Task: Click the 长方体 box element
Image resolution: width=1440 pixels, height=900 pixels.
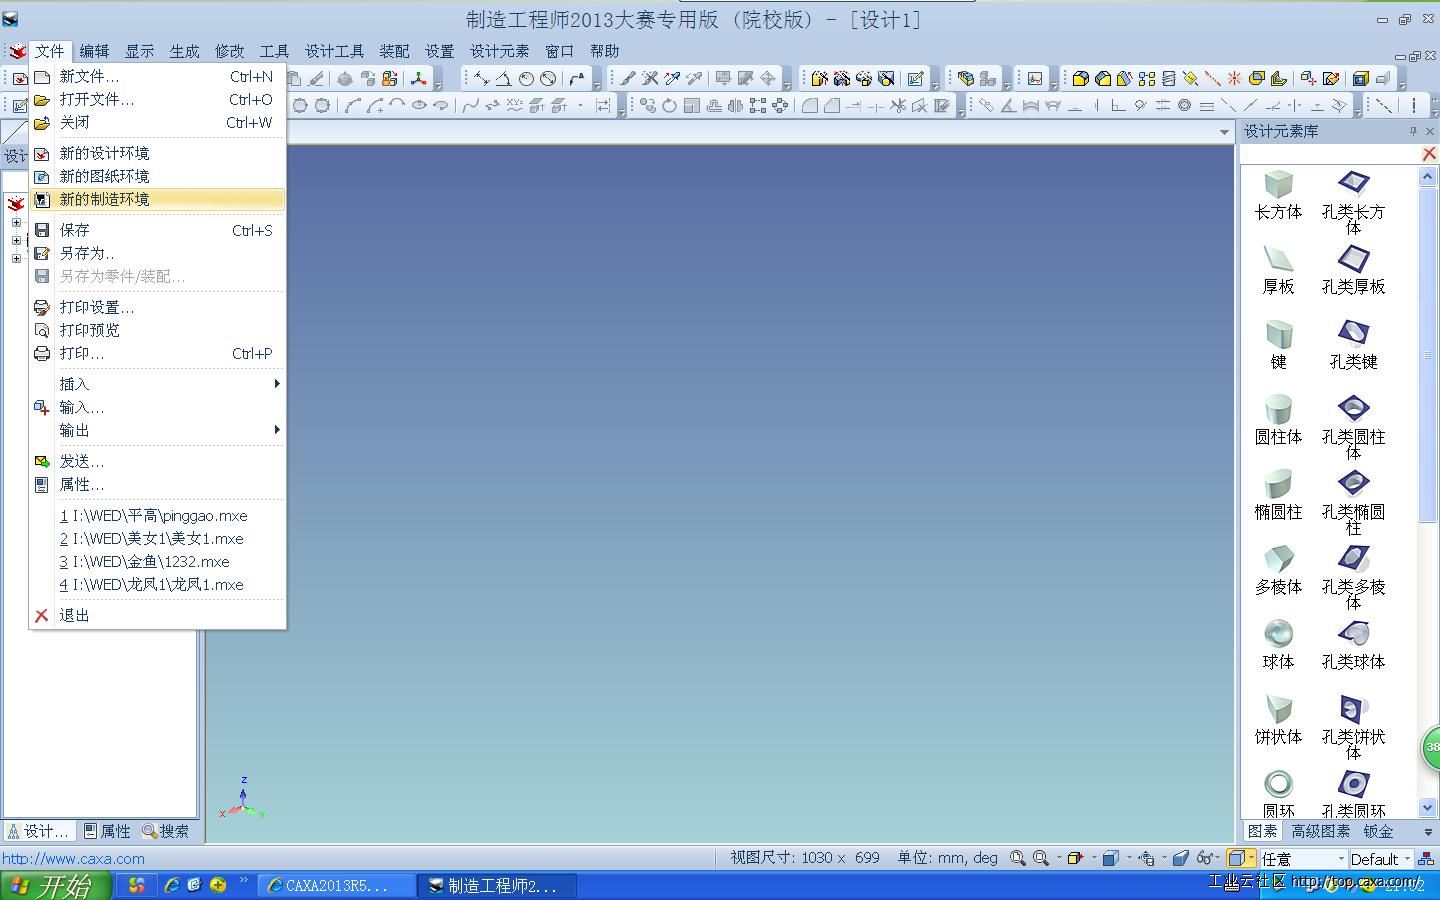Action: coord(1278,194)
